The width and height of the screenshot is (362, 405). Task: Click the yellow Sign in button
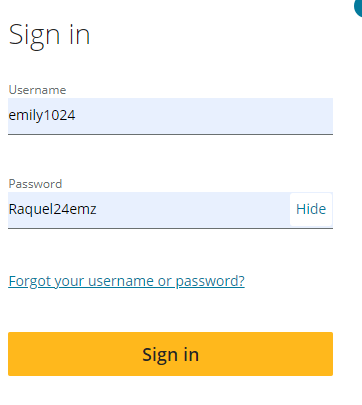170,354
